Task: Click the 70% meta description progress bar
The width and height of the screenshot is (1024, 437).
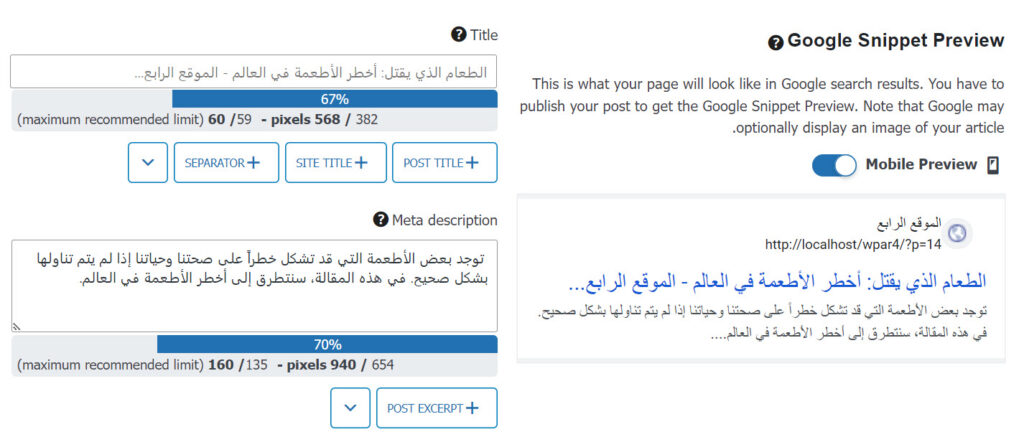Action: pos(327,344)
